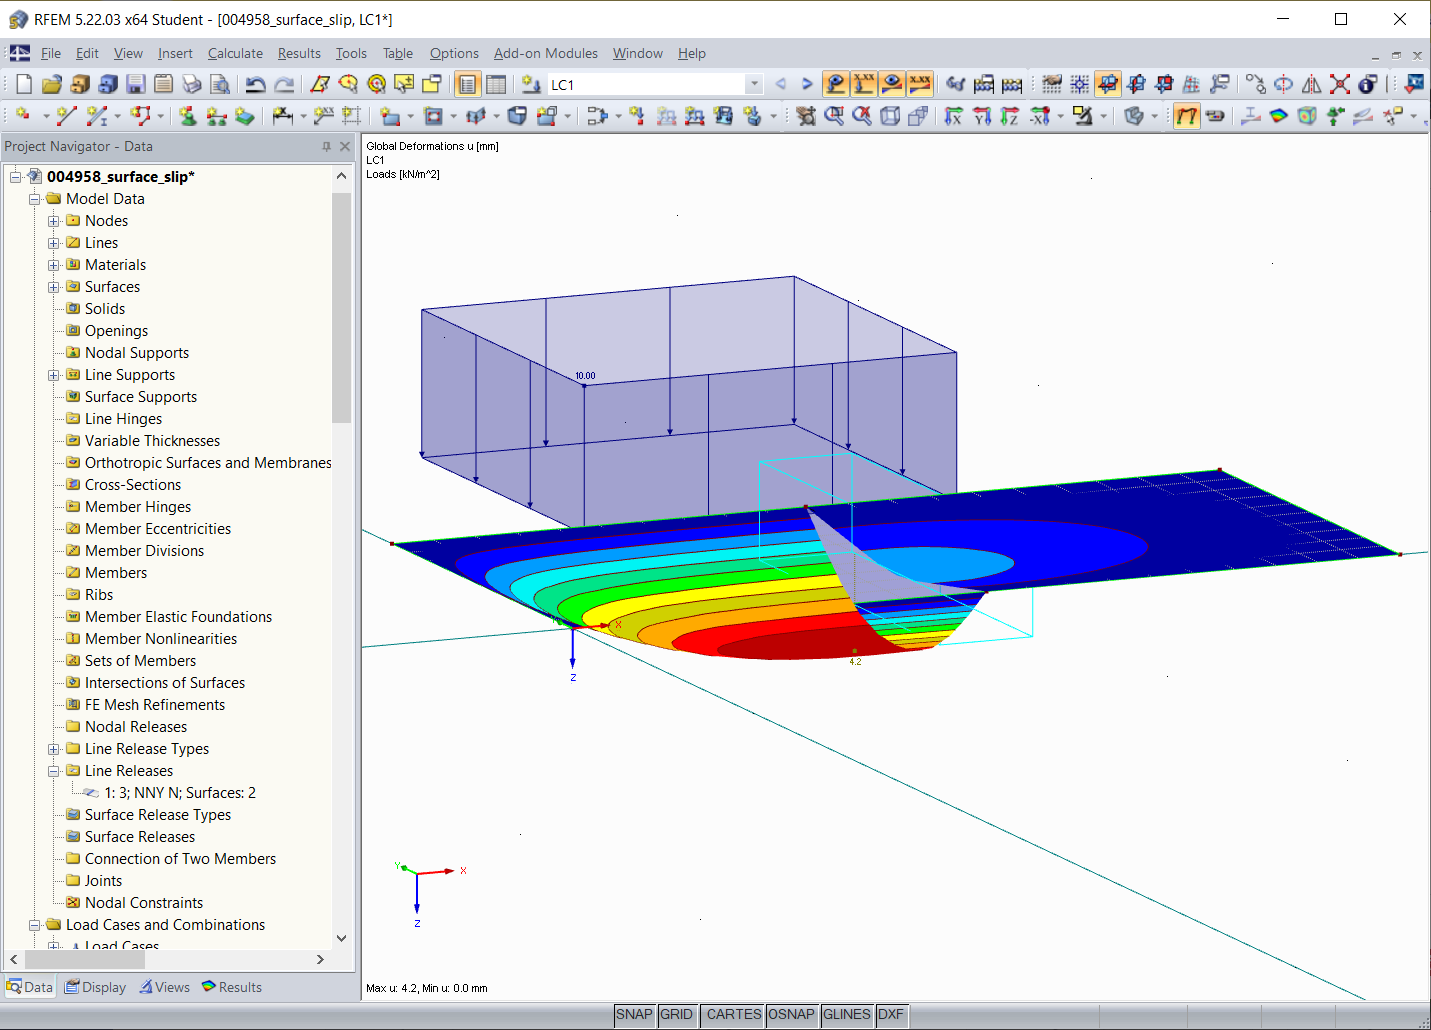Toggle OSNAP in the status bar

(x=791, y=1014)
